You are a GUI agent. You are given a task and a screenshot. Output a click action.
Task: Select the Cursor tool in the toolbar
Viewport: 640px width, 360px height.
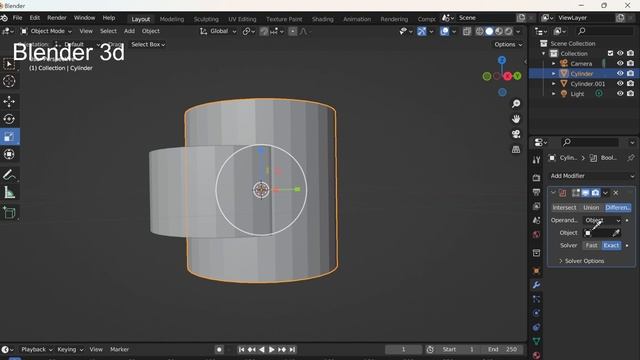9,81
